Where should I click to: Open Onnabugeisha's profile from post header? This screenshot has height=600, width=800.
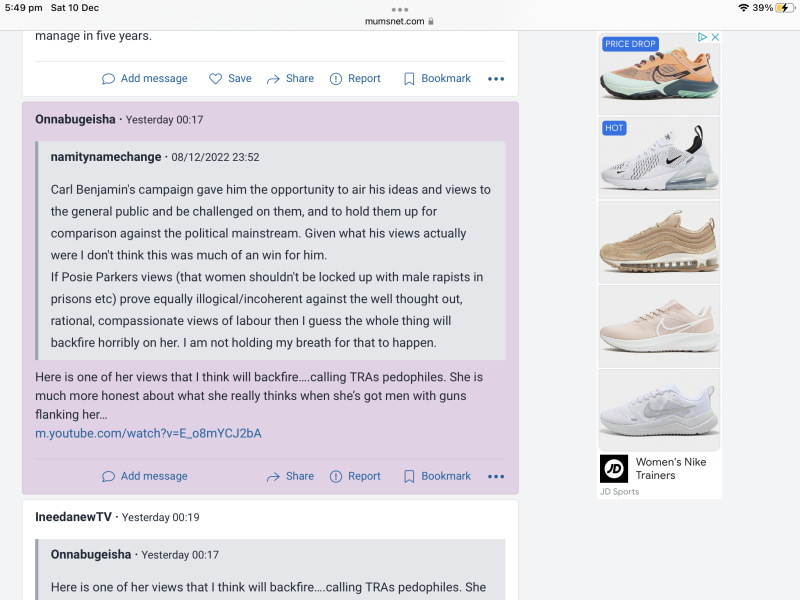75,120
